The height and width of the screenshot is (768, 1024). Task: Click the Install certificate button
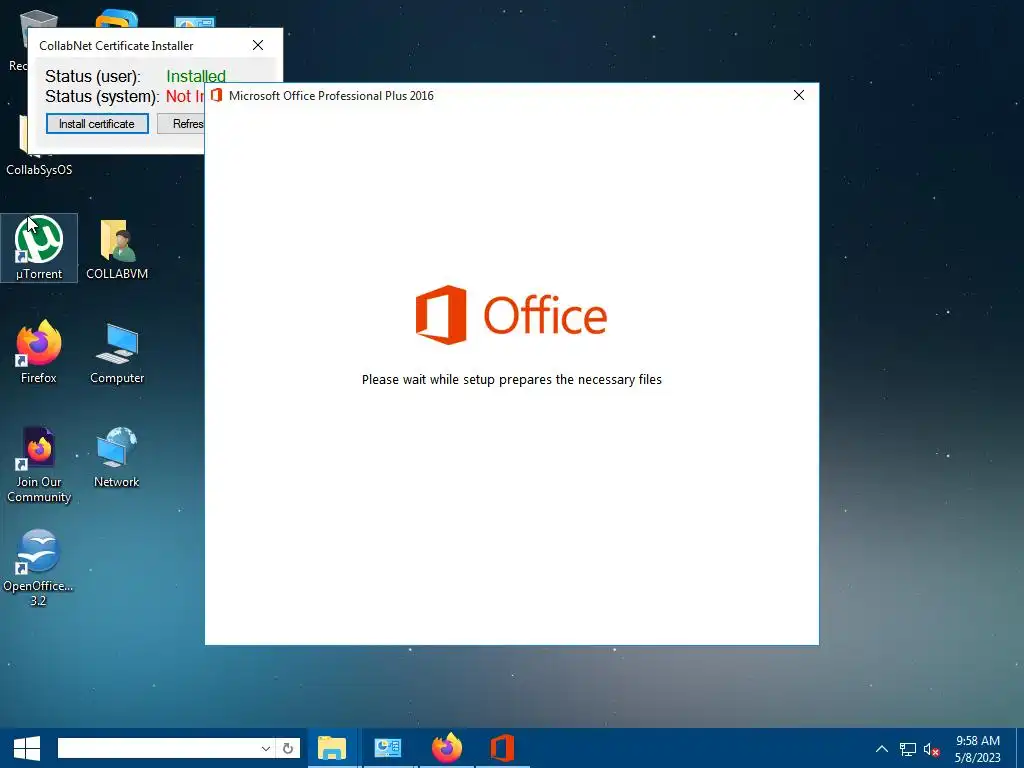(x=97, y=124)
